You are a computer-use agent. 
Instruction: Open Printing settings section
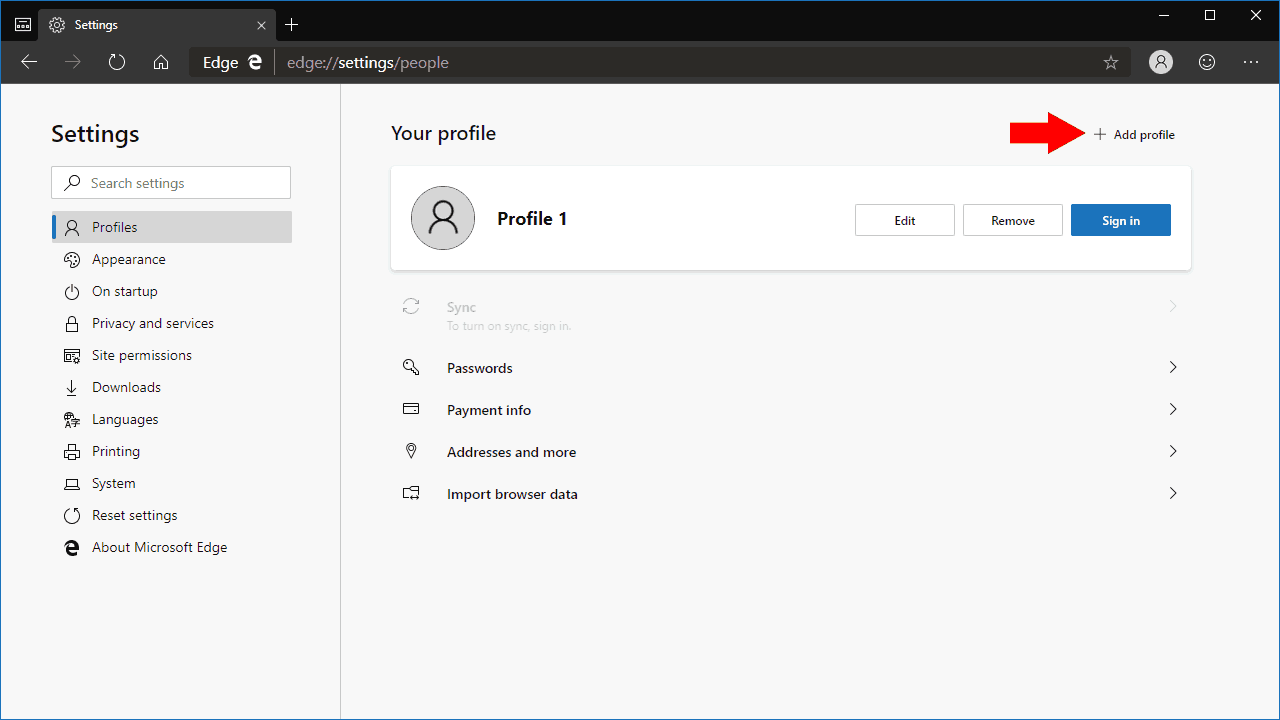click(172, 451)
